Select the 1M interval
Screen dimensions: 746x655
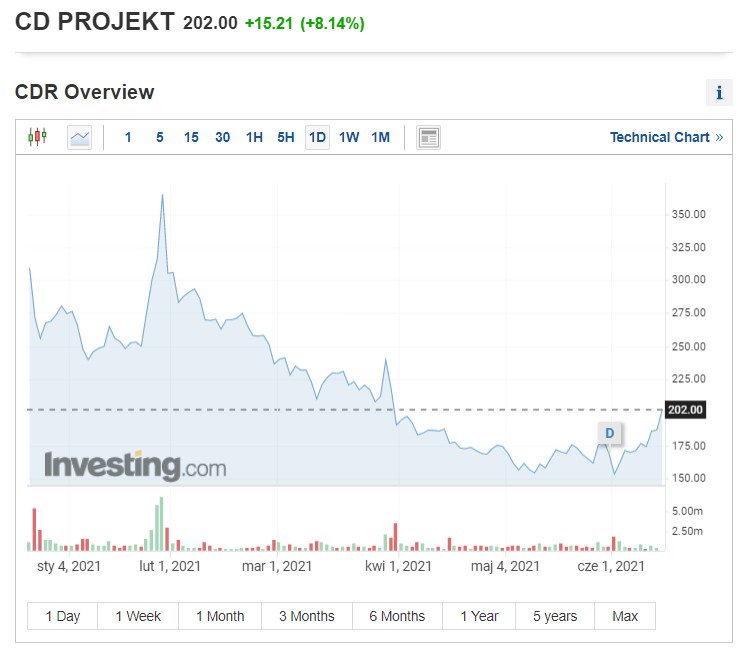381,137
